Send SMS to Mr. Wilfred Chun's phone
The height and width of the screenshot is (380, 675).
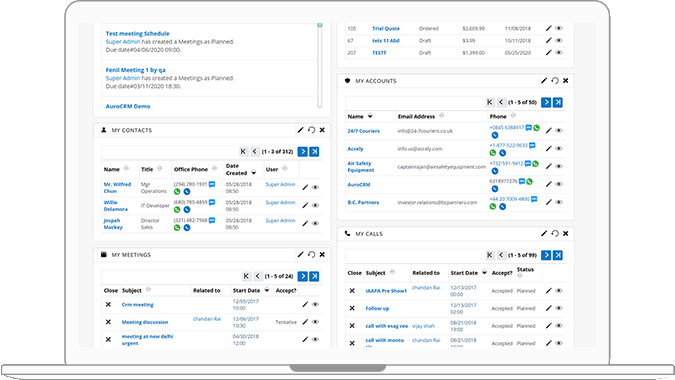pos(212,184)
